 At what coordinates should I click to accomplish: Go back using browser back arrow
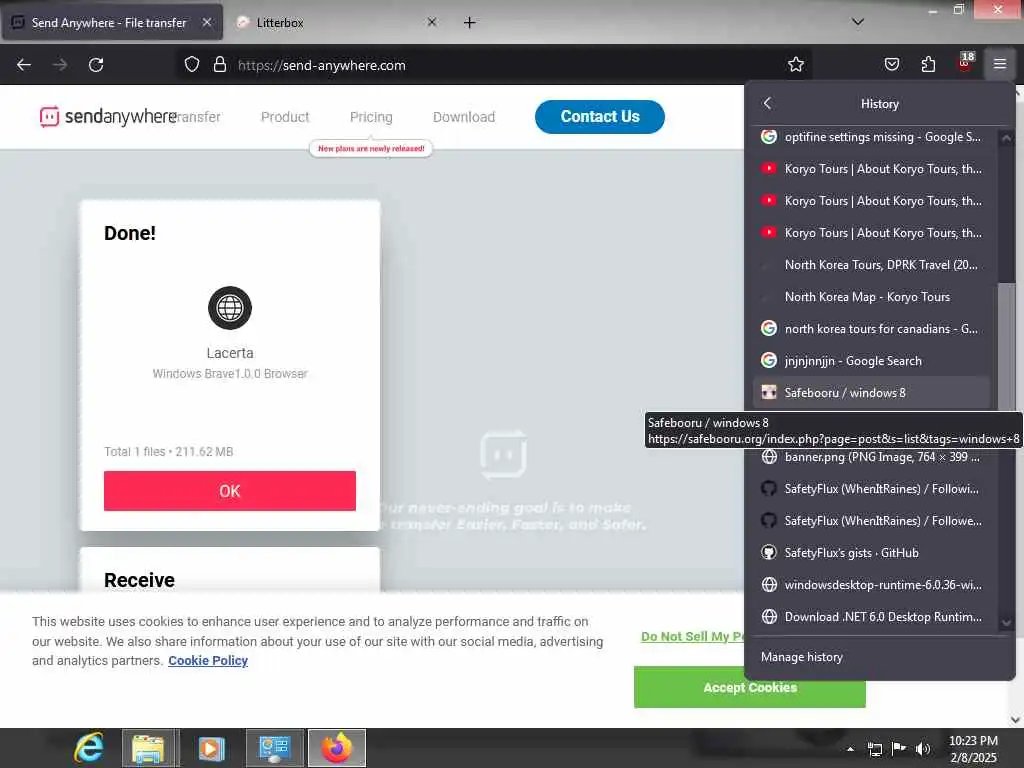24,65
